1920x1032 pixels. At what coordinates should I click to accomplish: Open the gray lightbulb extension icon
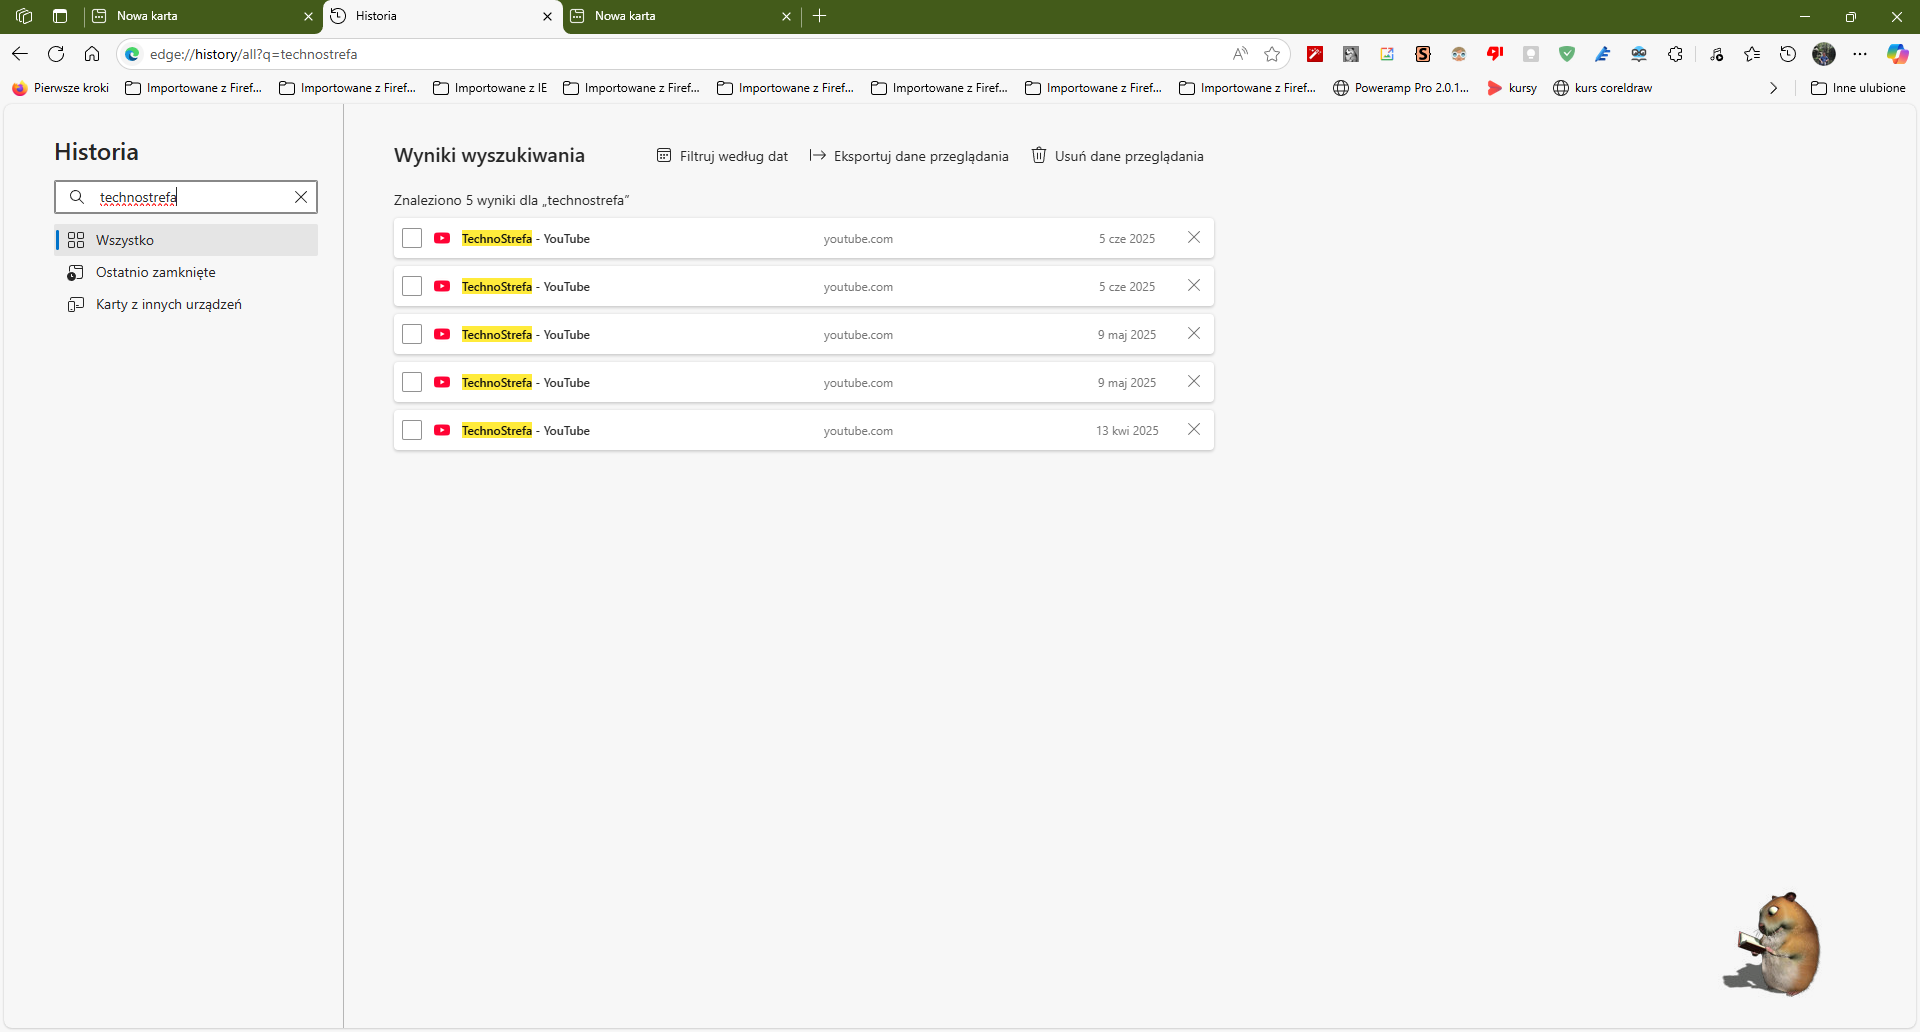point(1531,54)
